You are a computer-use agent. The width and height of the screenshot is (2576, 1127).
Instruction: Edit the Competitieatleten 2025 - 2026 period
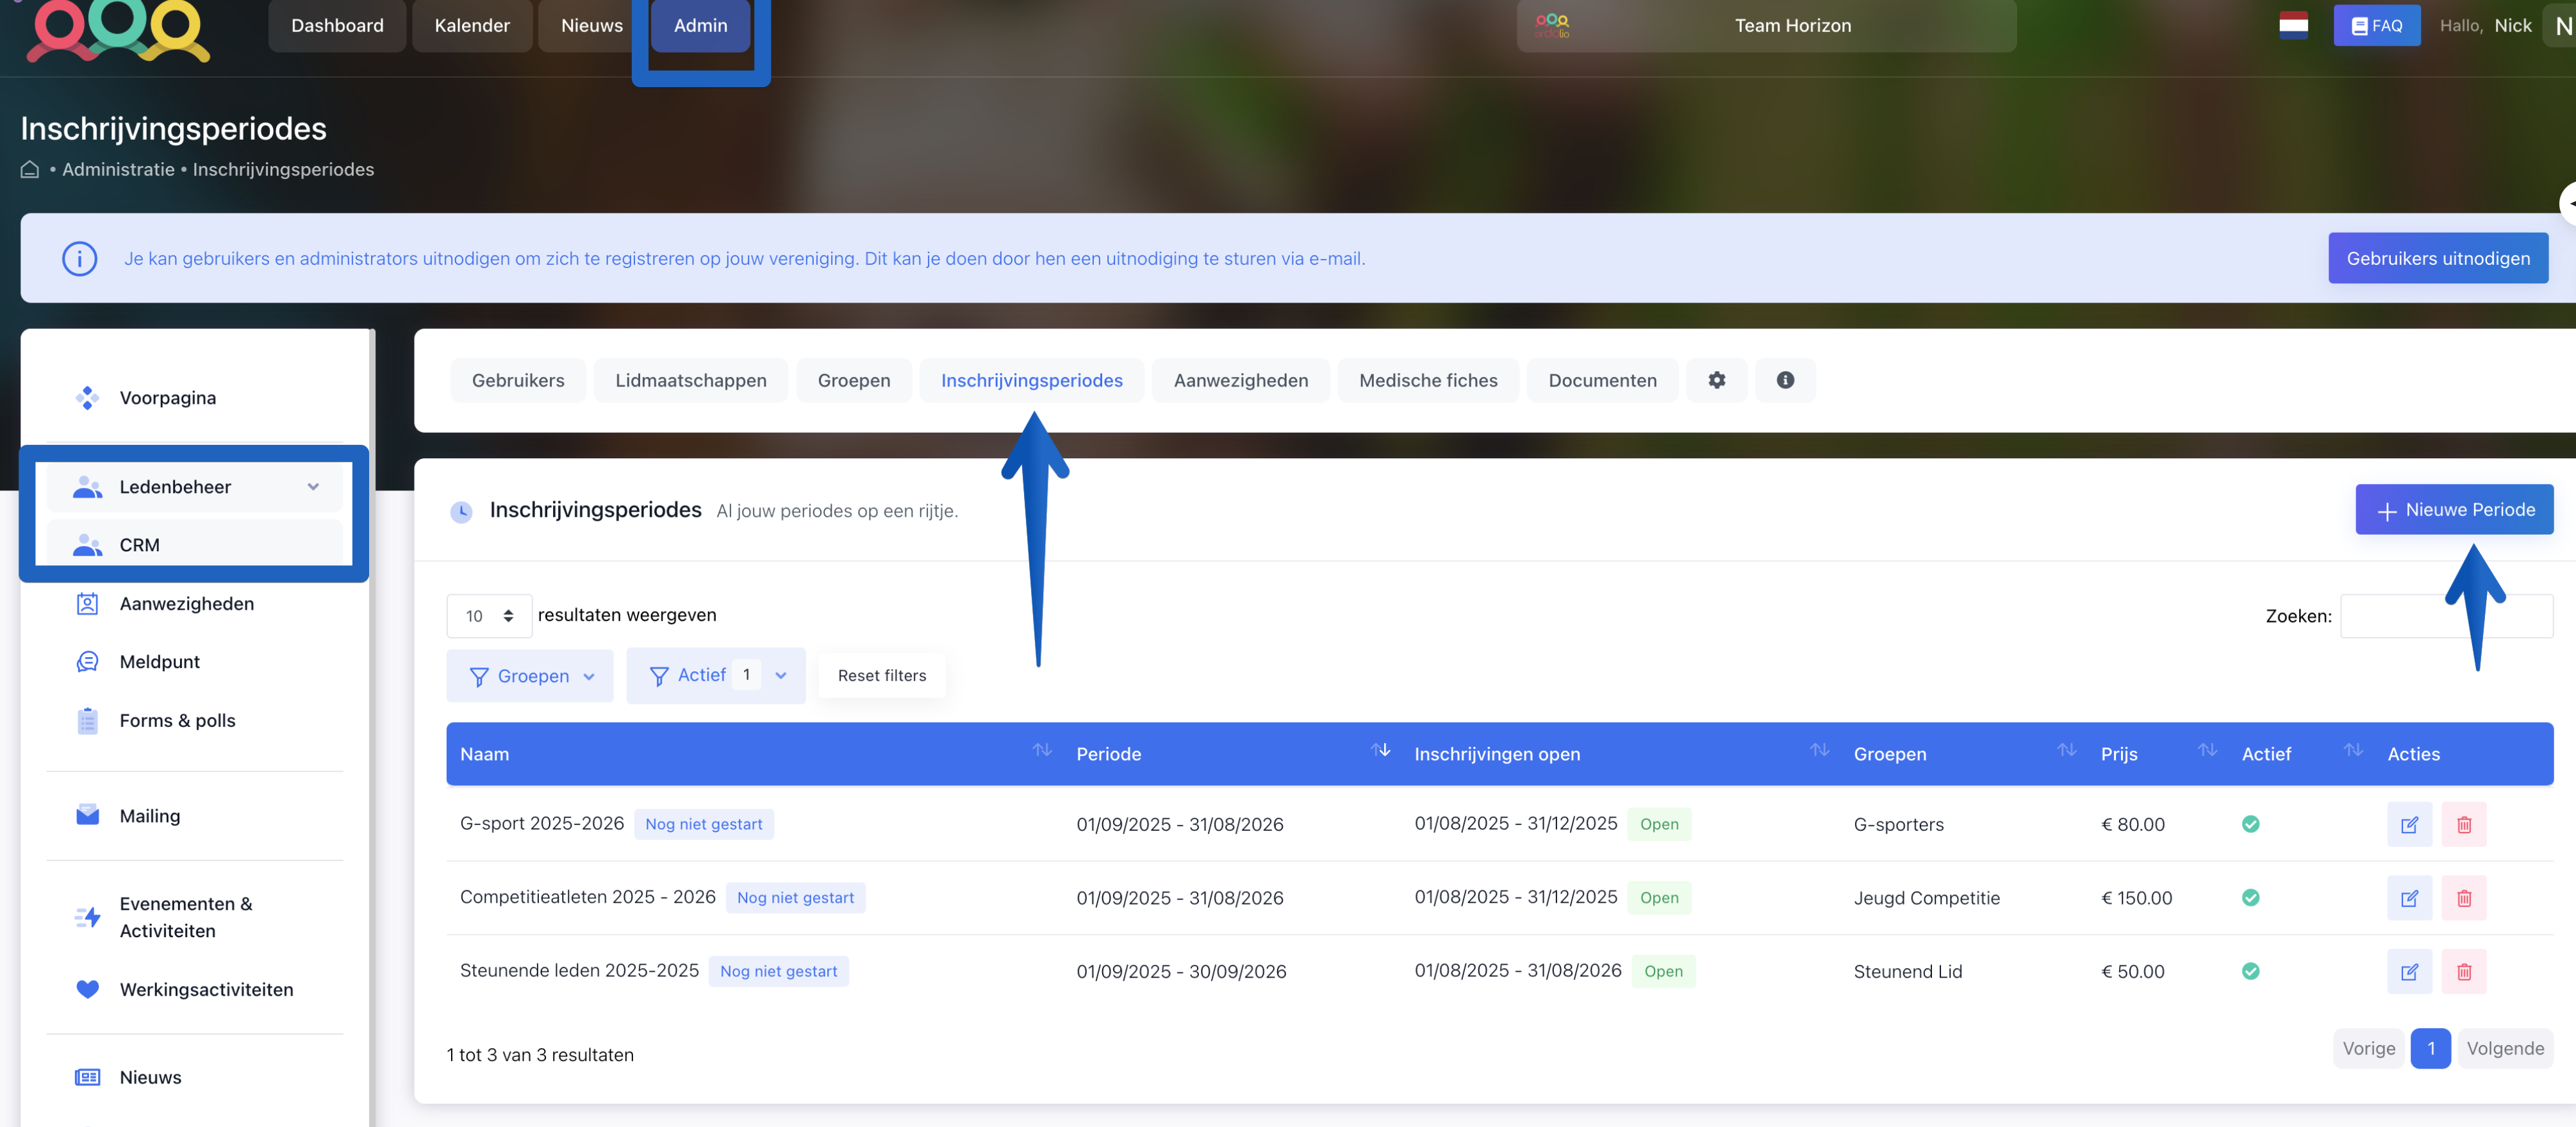tap(2409, 898)
